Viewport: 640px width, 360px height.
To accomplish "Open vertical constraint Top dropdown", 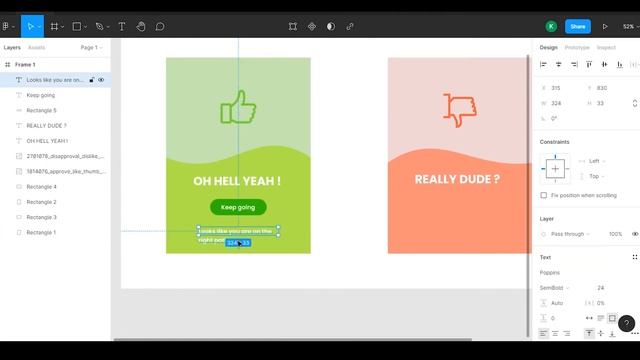I will click(x=596, y=176).
